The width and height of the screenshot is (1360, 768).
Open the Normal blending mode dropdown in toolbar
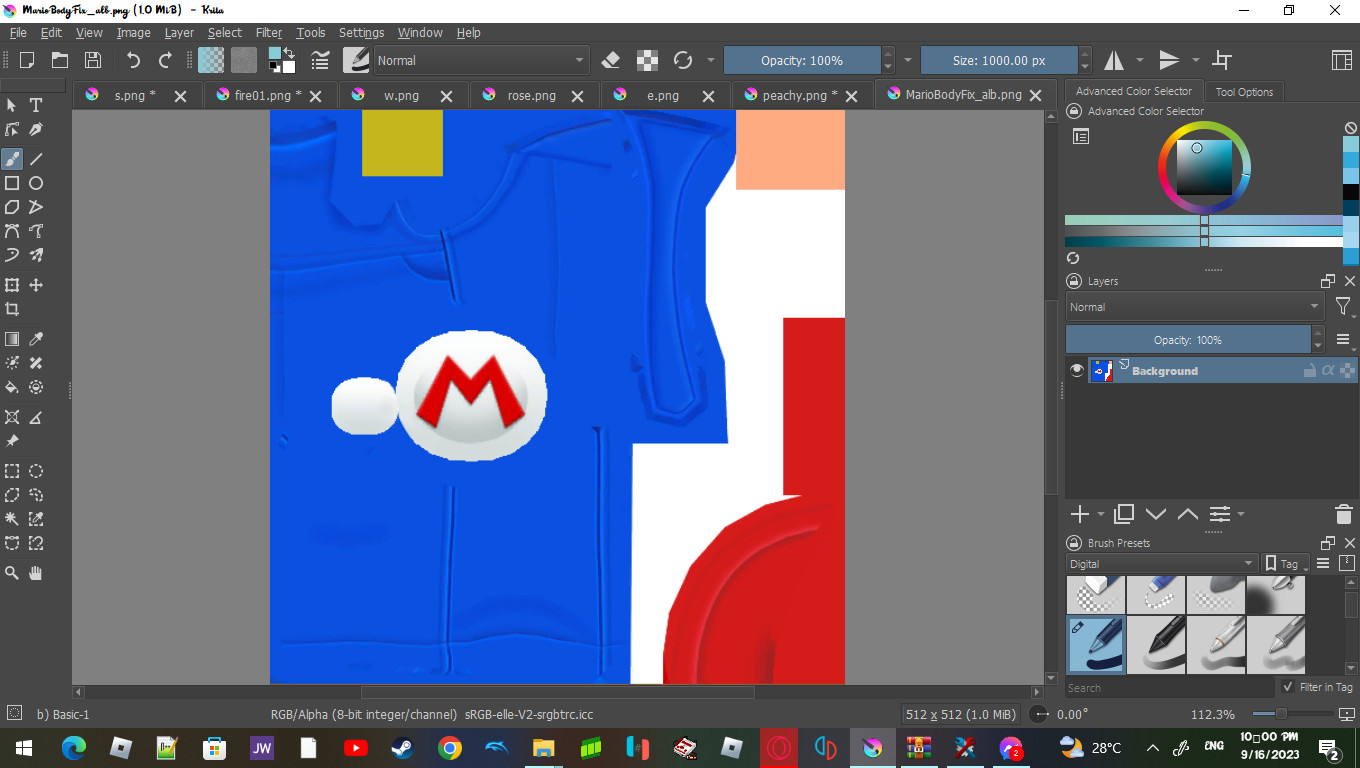(480, 60)
